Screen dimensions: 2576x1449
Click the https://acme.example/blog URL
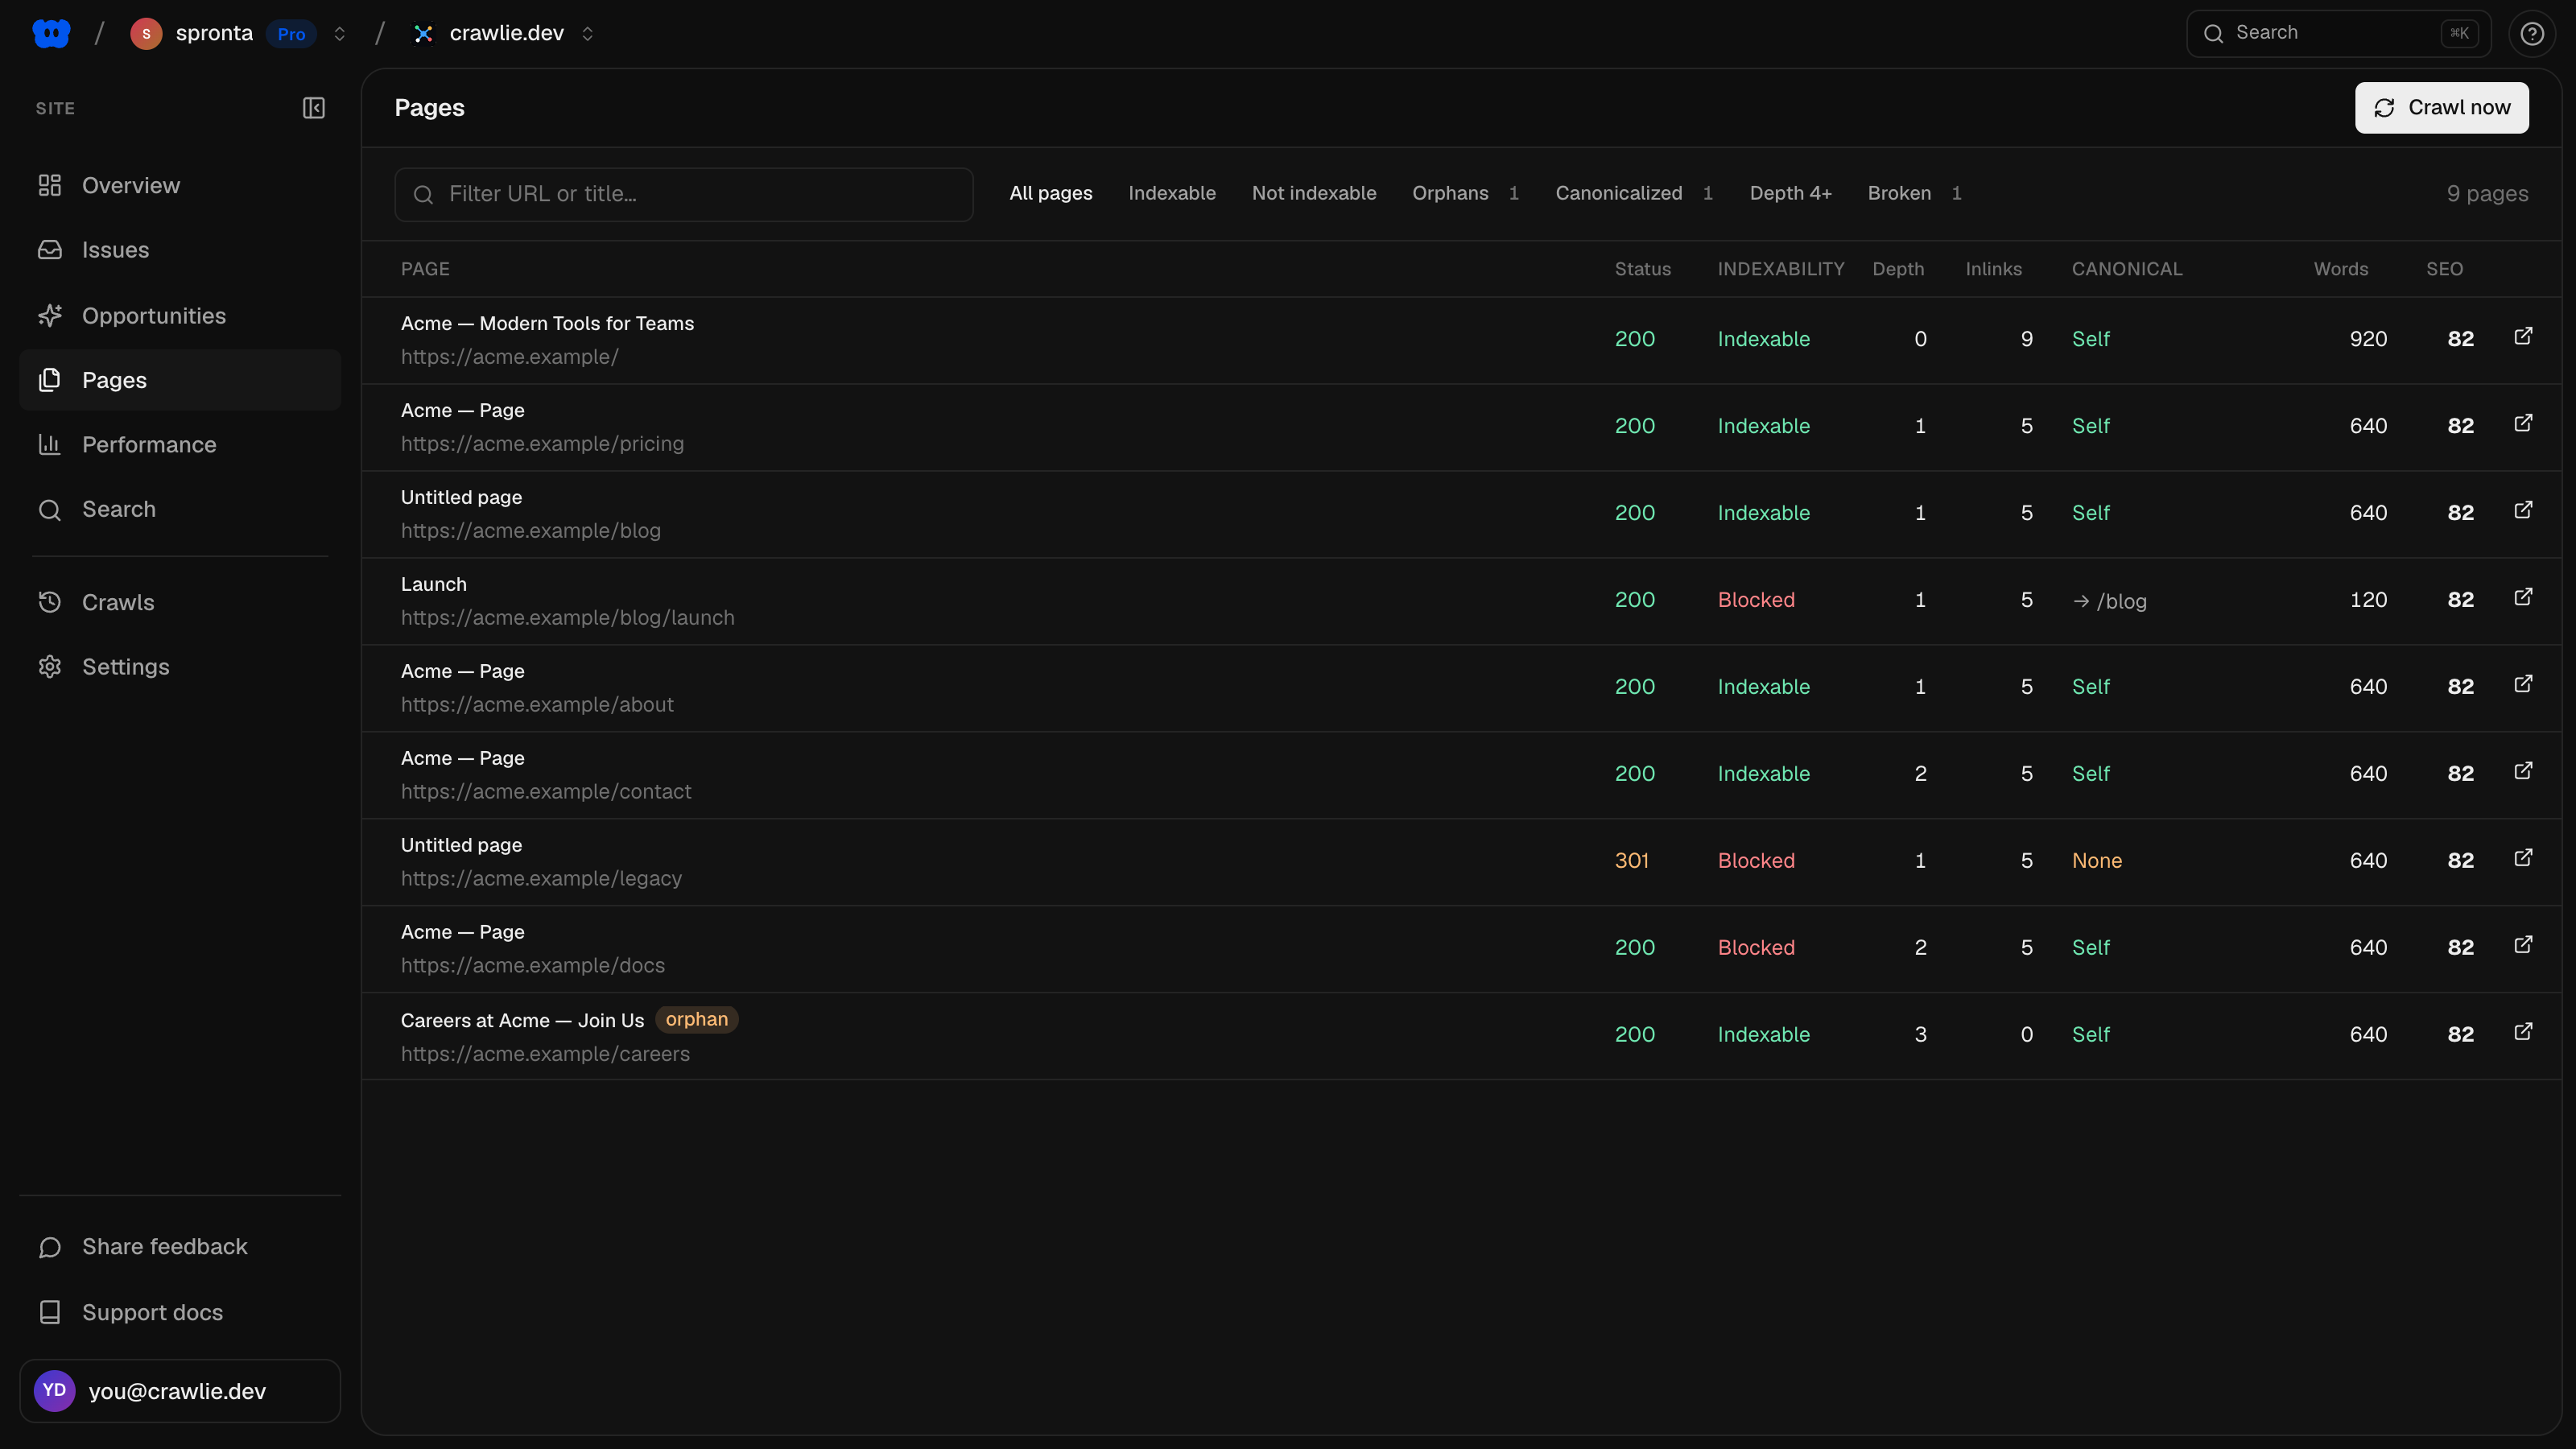[x=530, y=530]
